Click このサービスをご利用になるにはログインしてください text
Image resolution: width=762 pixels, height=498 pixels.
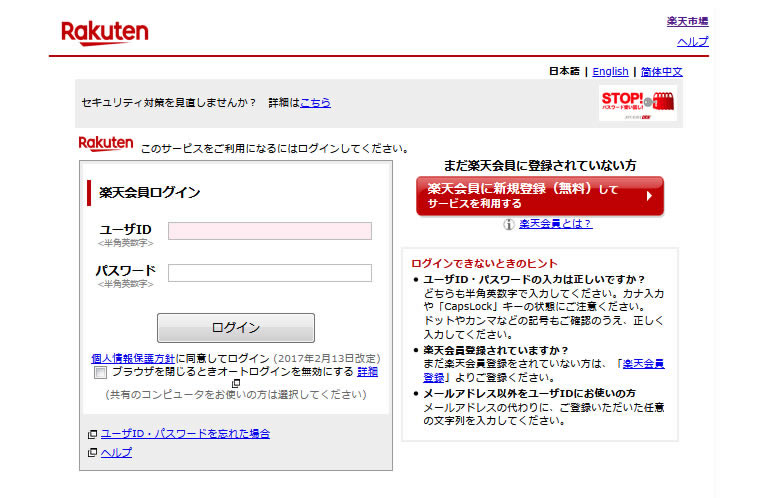pyautogui.click(x=275, y=149)
